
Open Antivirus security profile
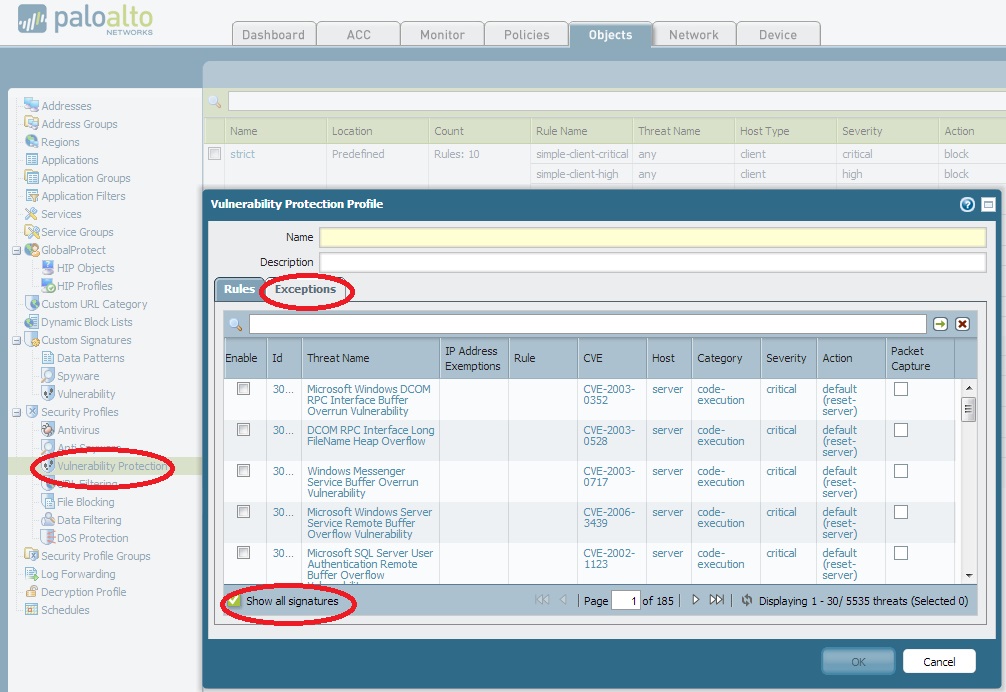[x=78, y=430]
